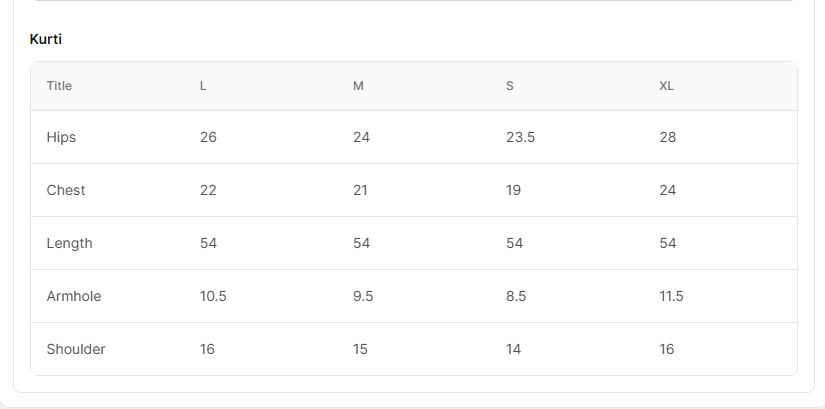This screenshot has height=409, width=825.
Task: Click the Shoulder value 15 for size M
Action: click(x=360, y=349)
